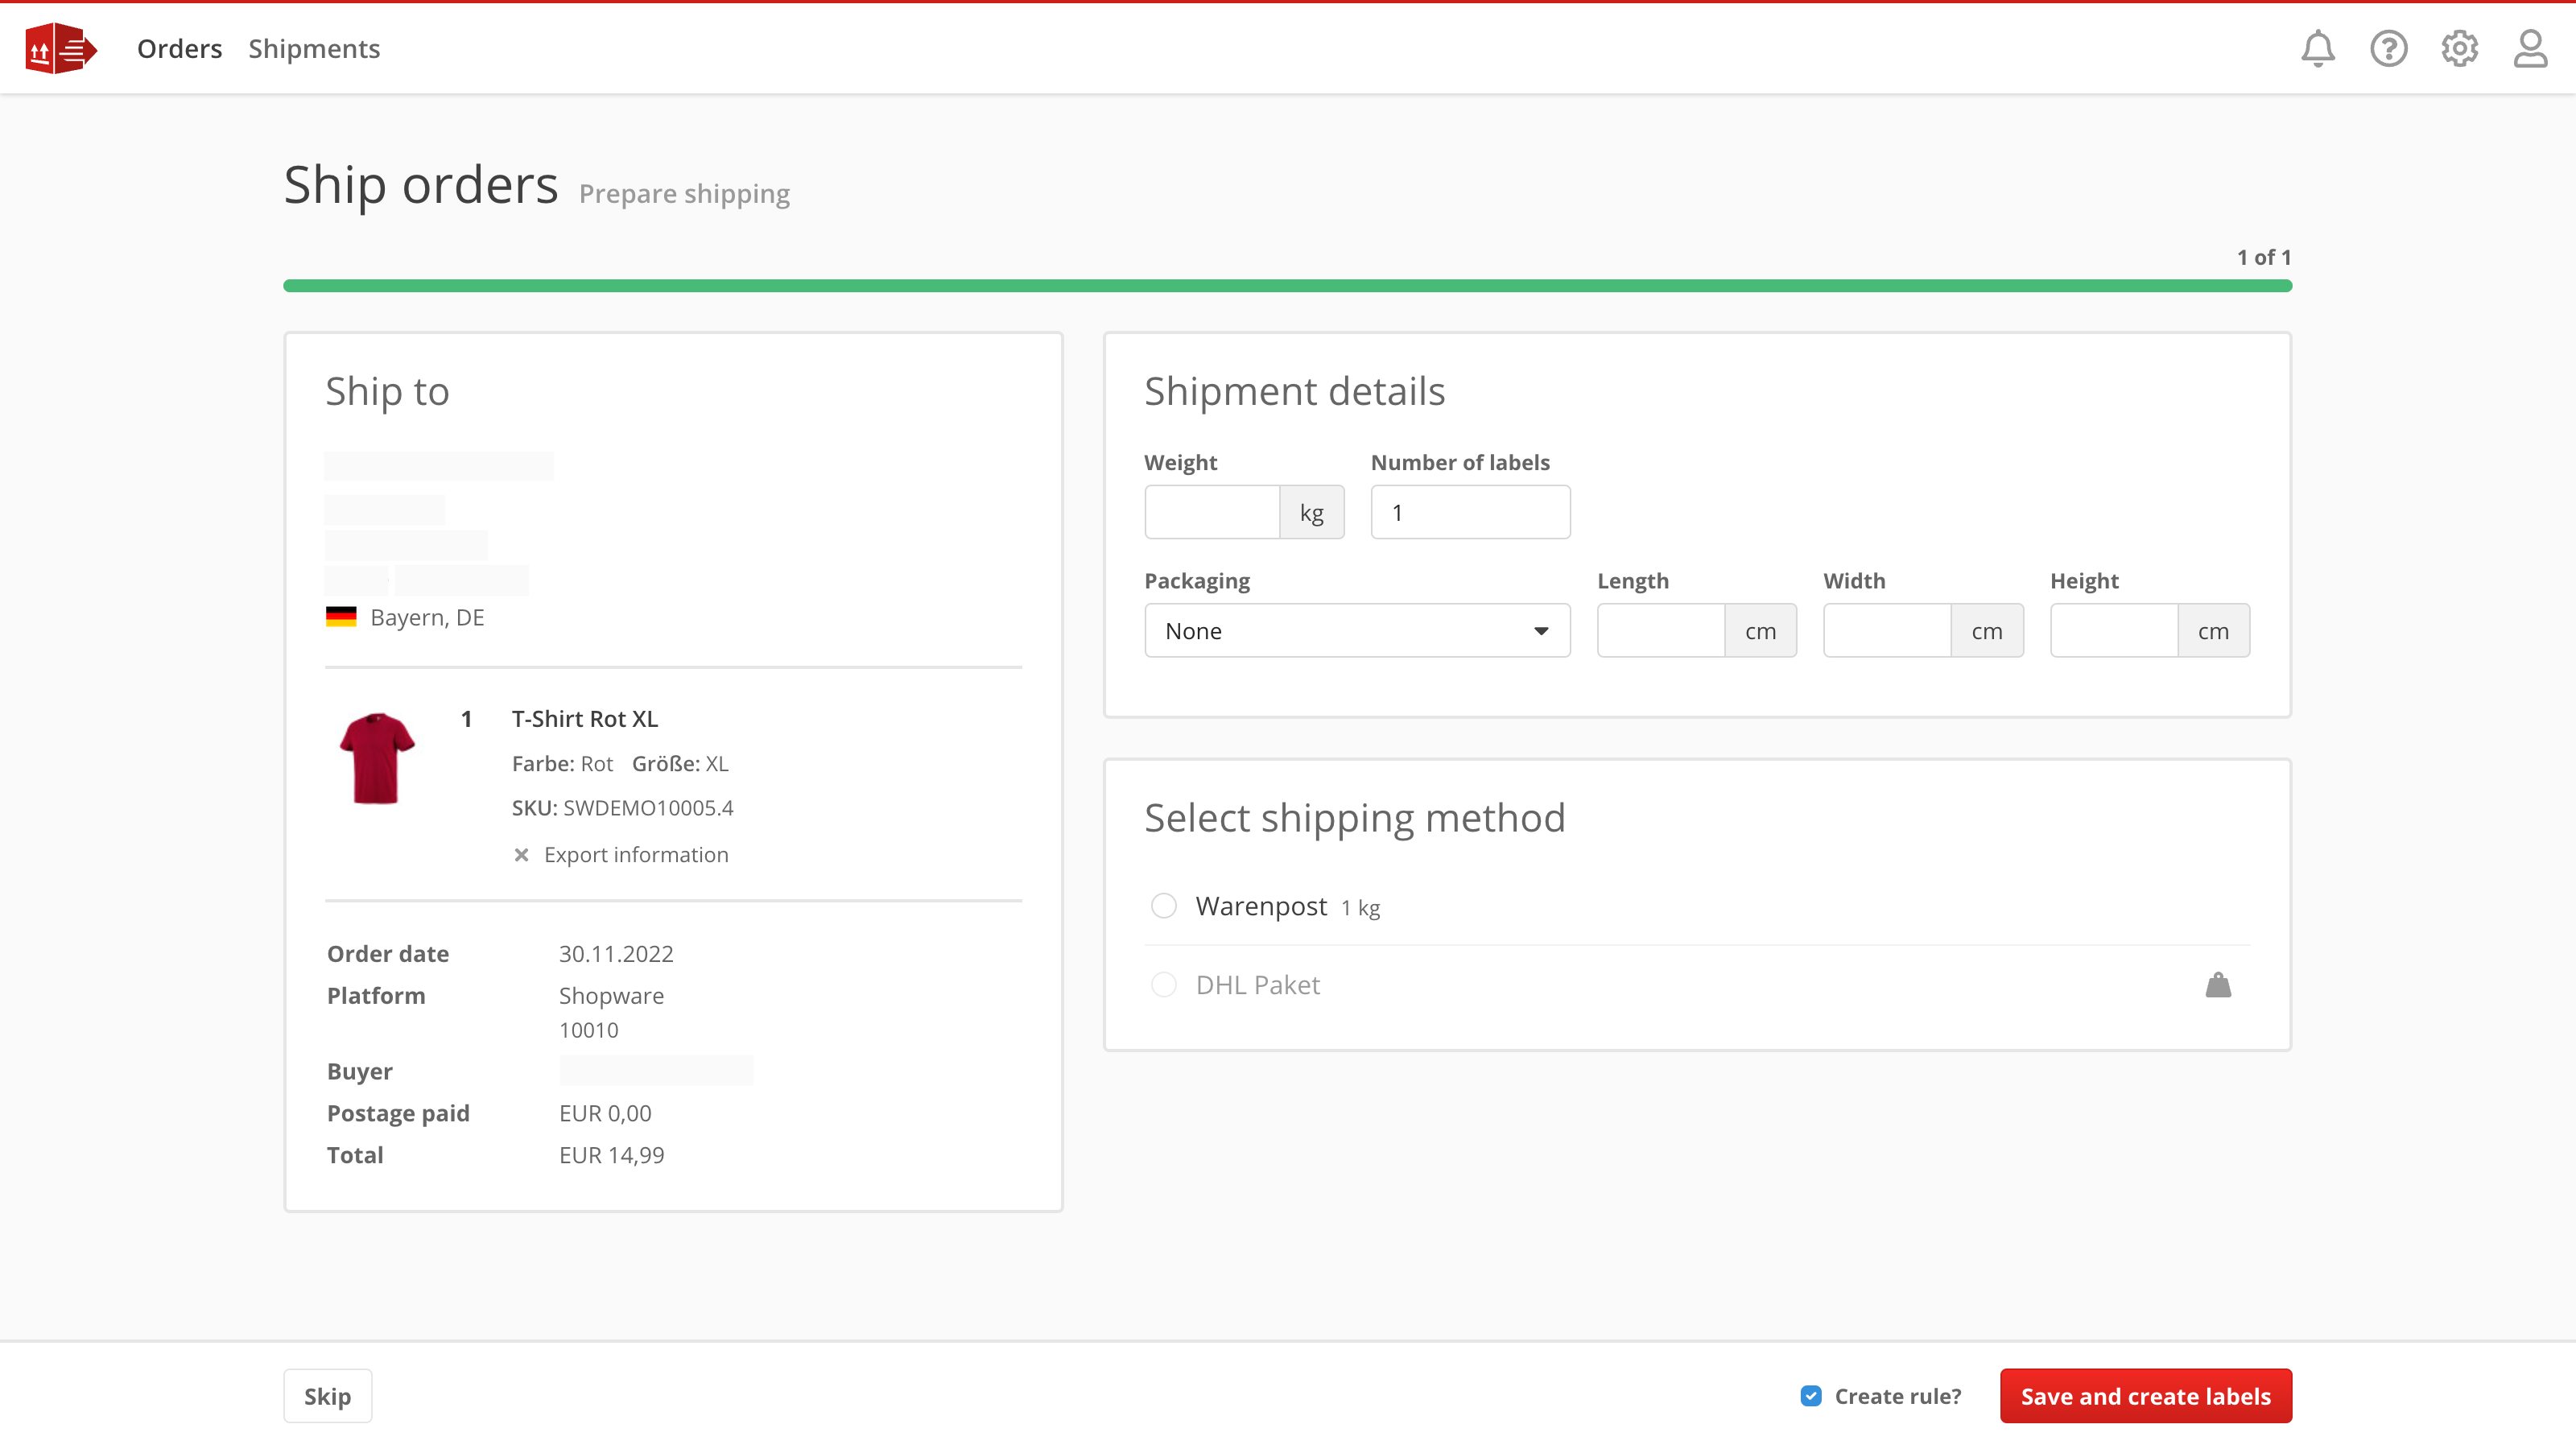The height and width of the screenshot is (1449, 2576).
Task: Click Save and create labels
Action: [x=2146, y=1396]
